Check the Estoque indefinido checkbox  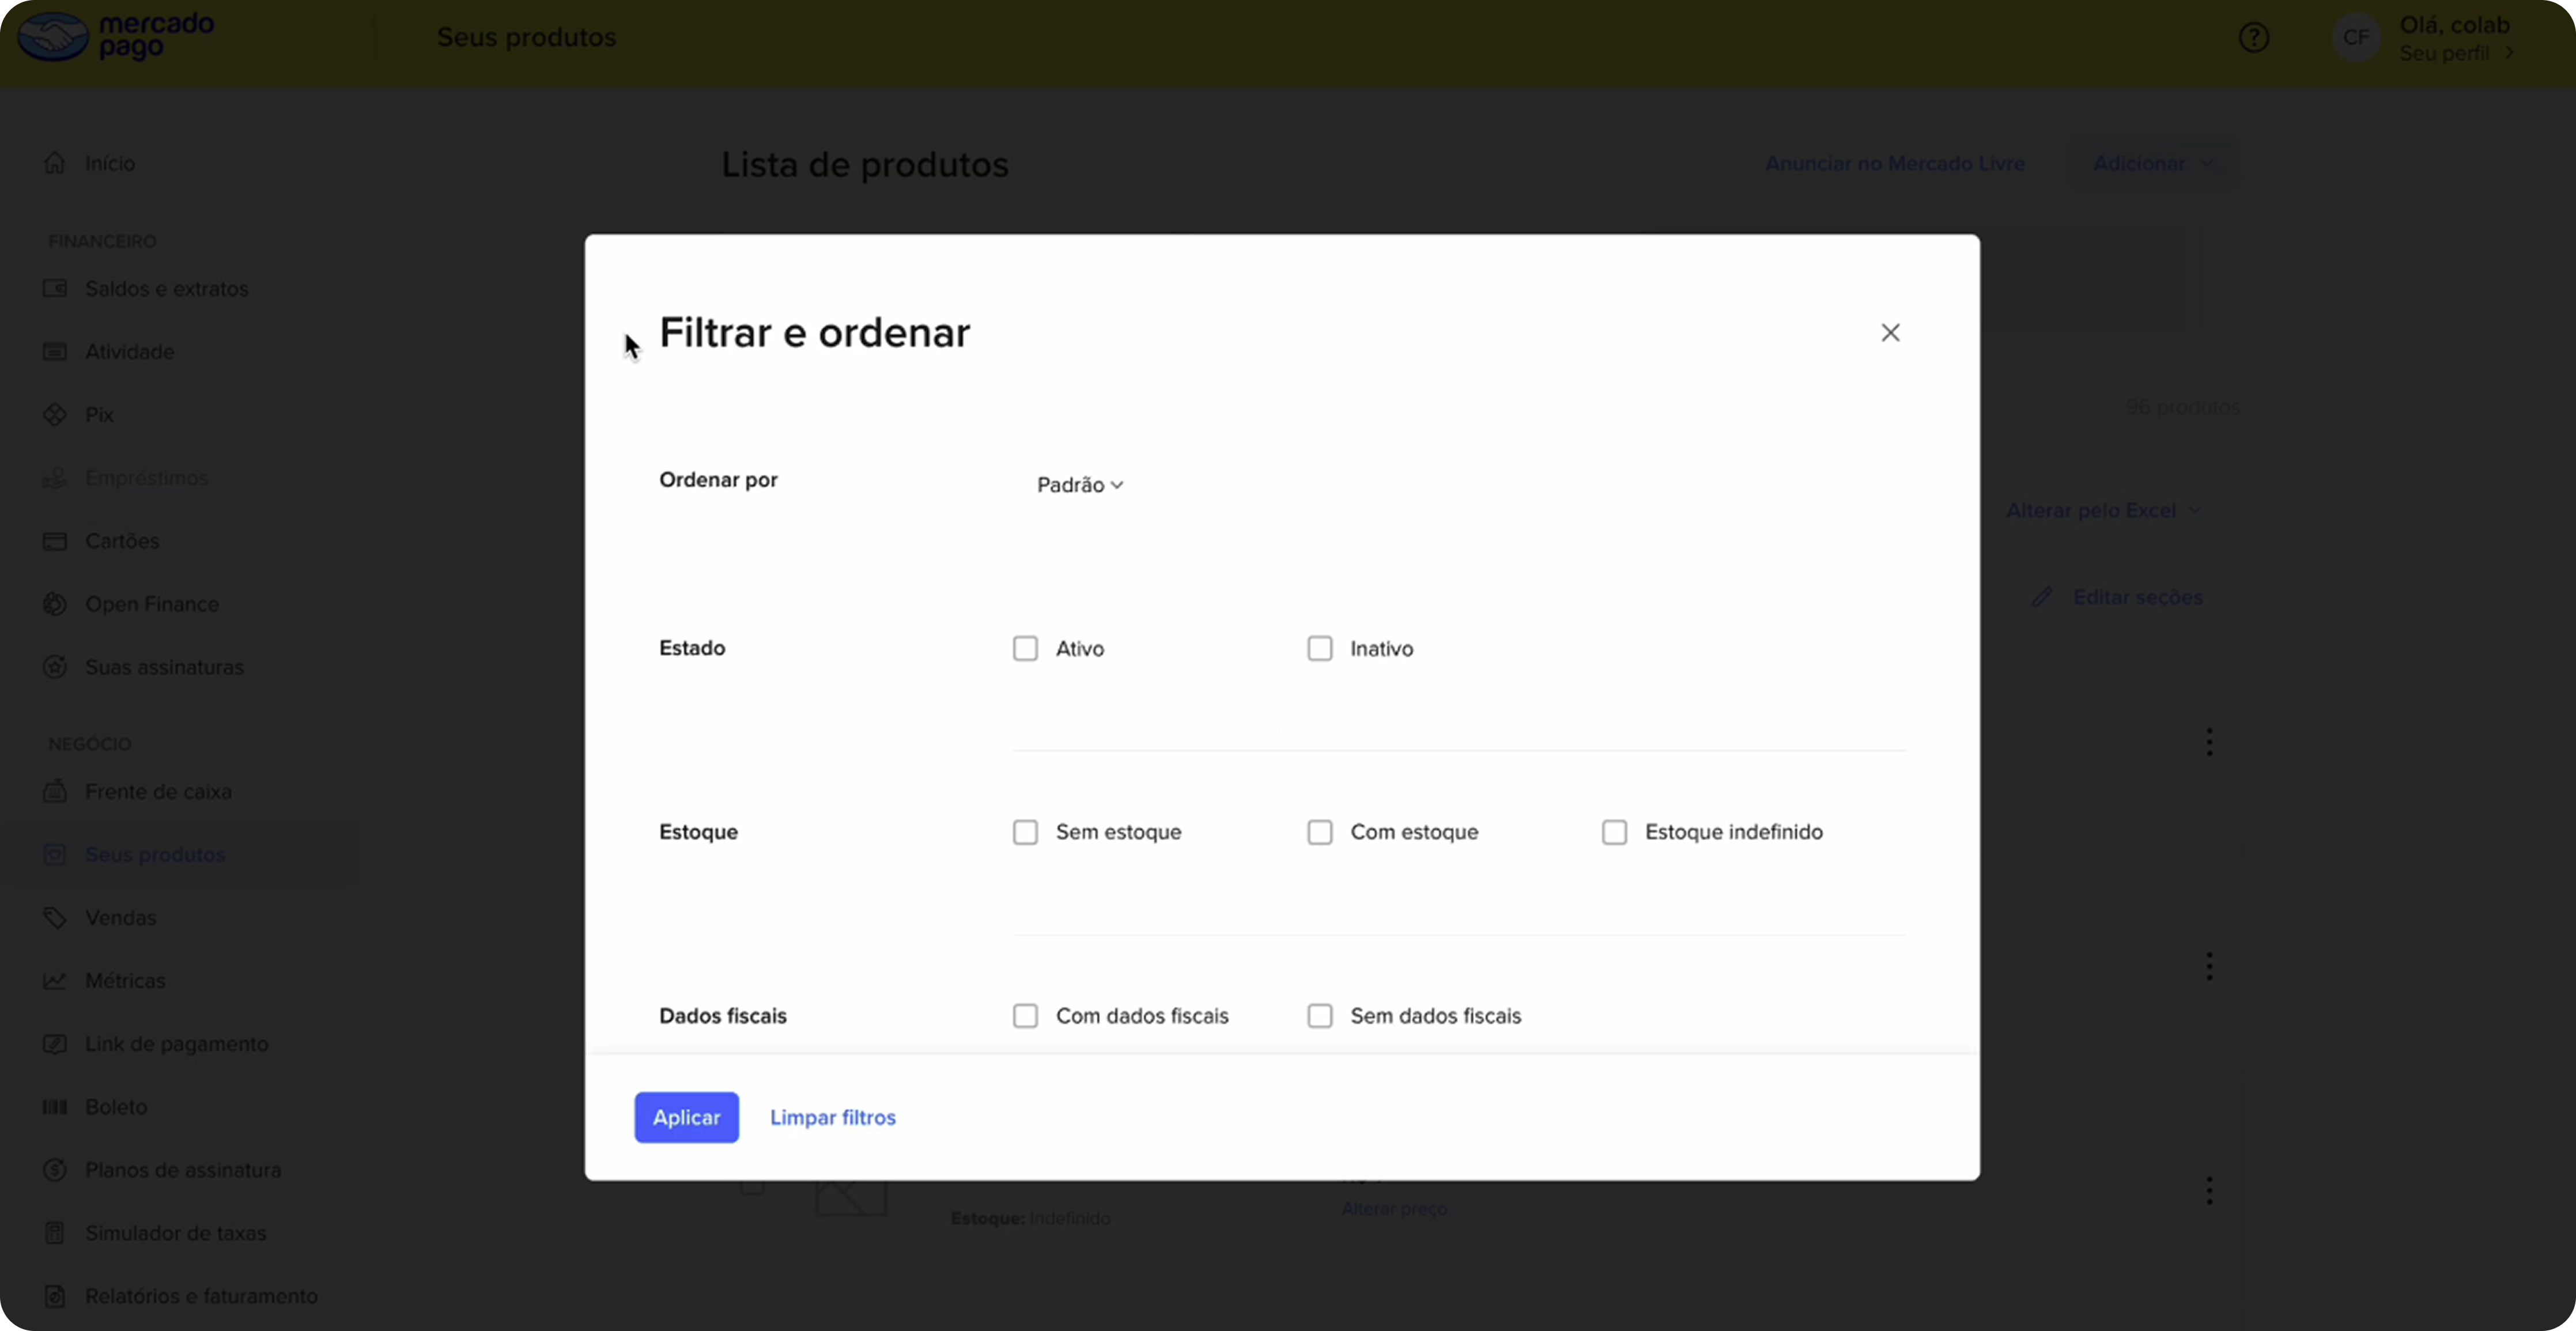tap(1614, 832)
